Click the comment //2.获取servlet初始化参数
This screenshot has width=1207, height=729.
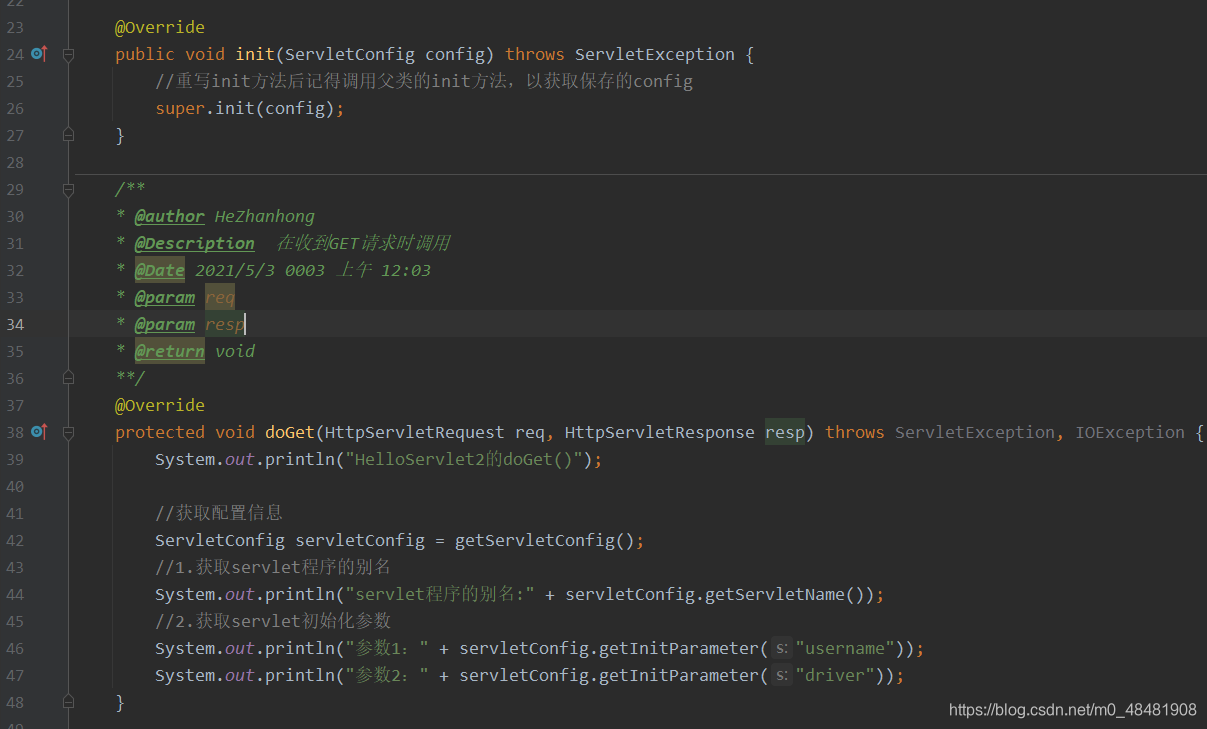point(273,621)
